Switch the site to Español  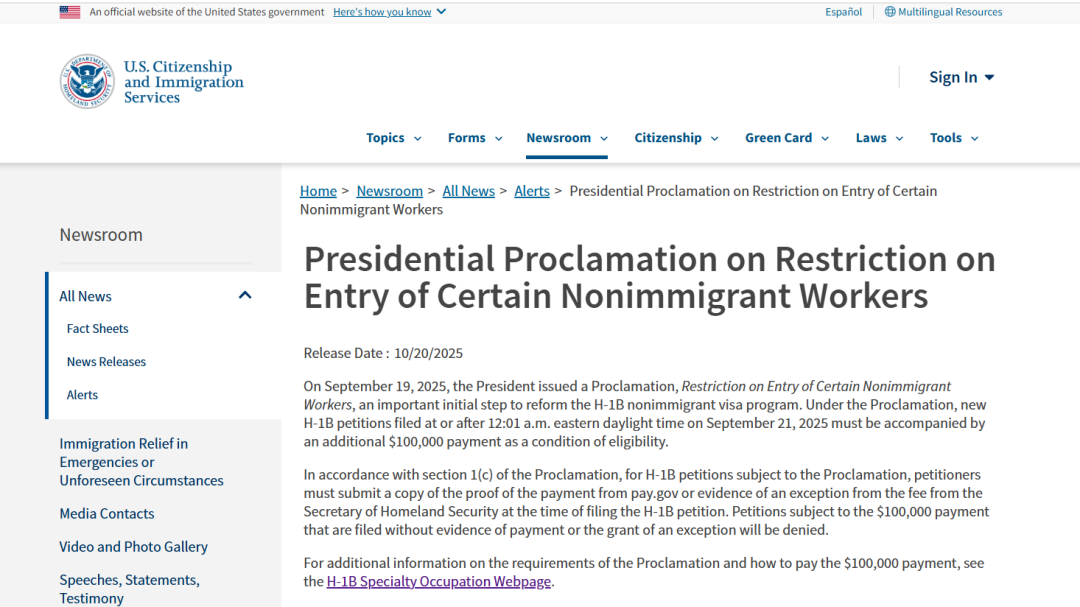843,12
